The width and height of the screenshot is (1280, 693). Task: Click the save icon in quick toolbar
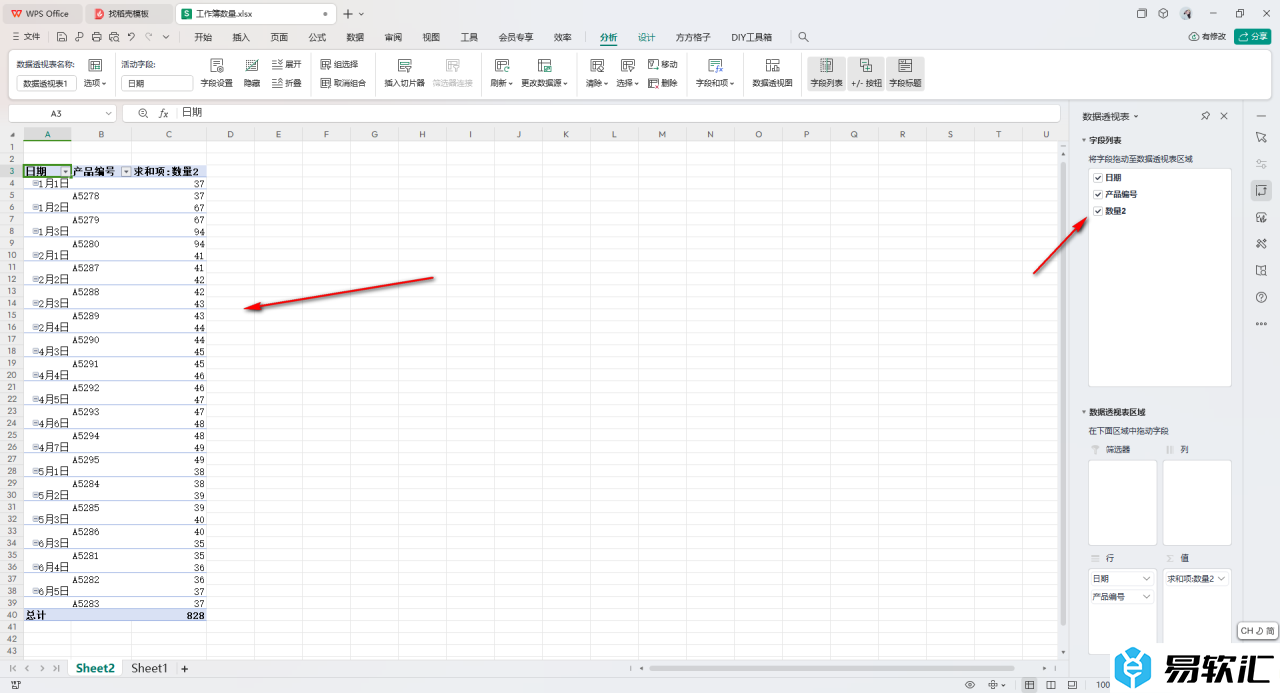62,37
